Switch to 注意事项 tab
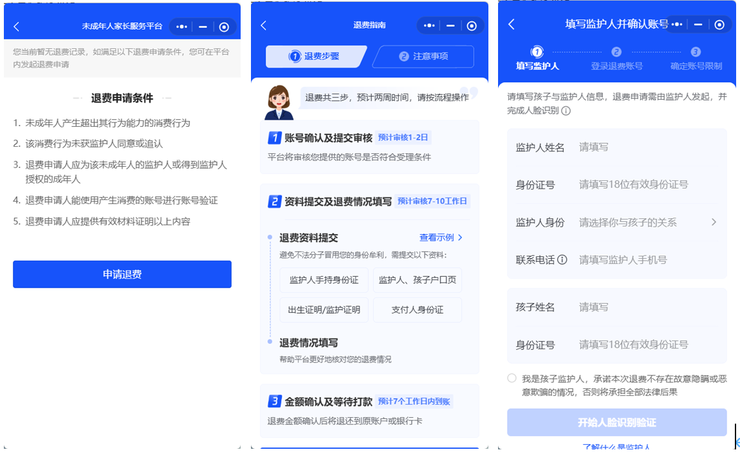 tap(423, 56)
